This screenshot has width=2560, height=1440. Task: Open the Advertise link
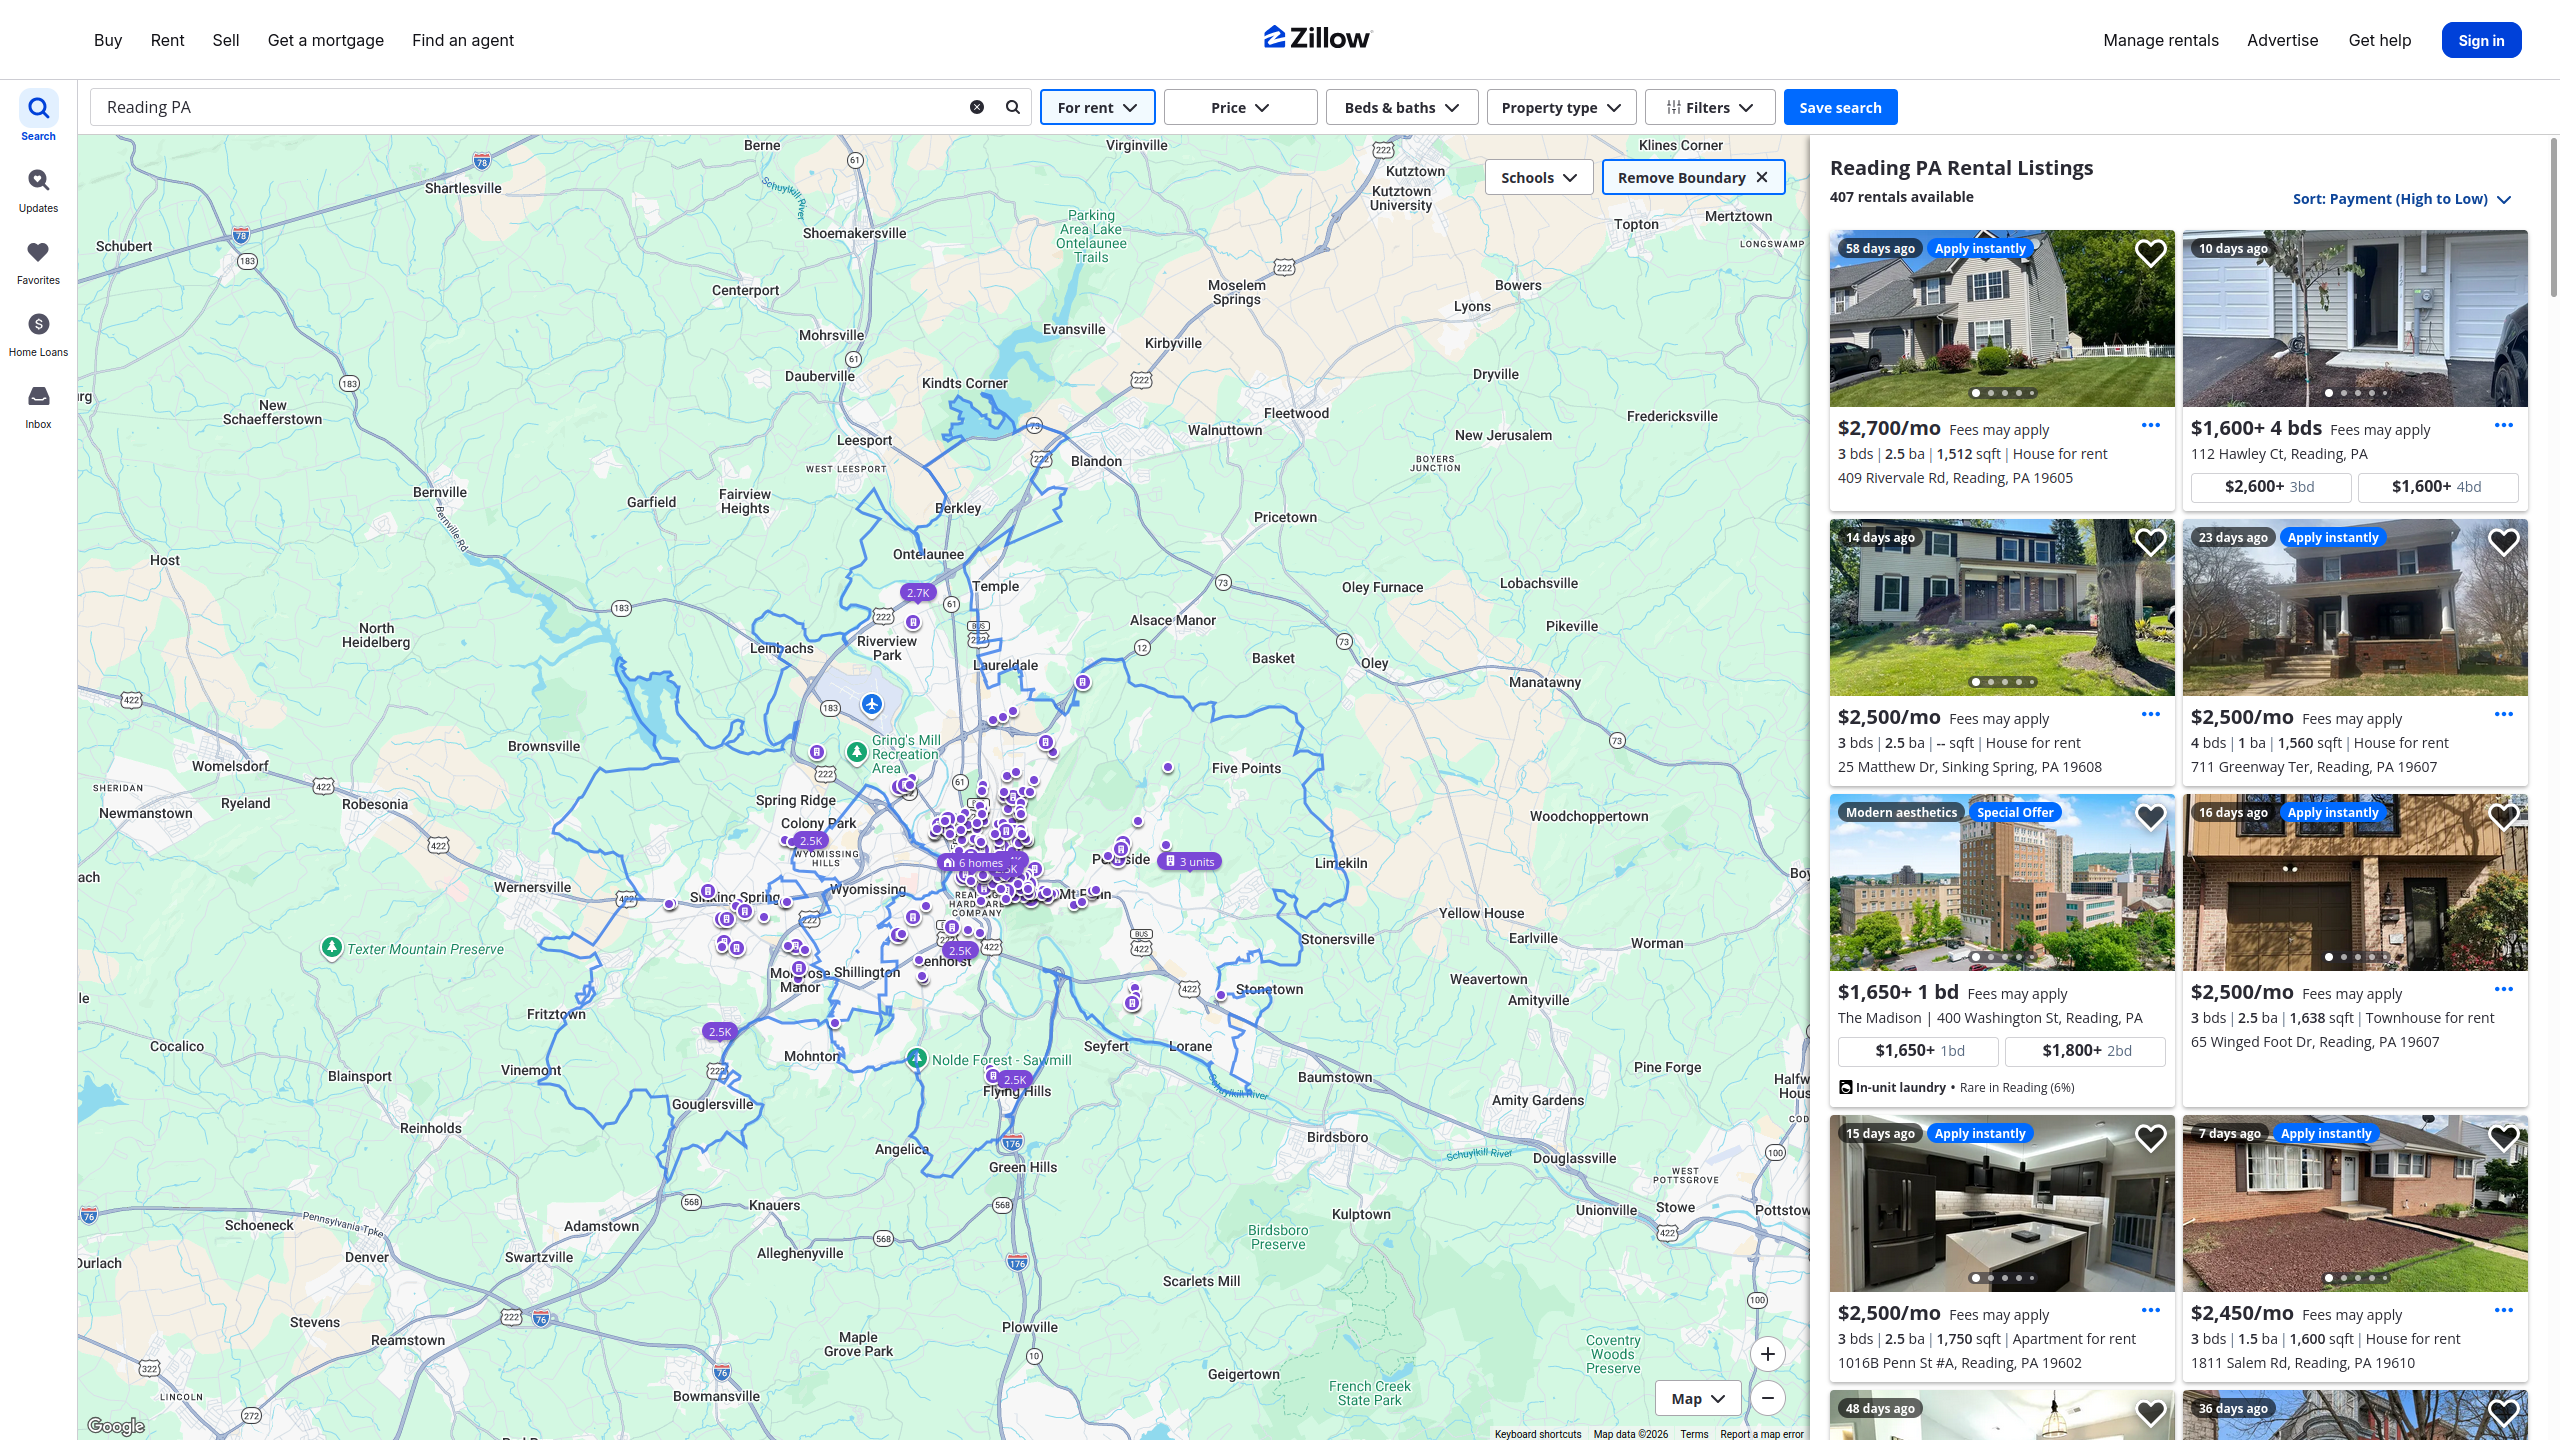point(2282,40)
